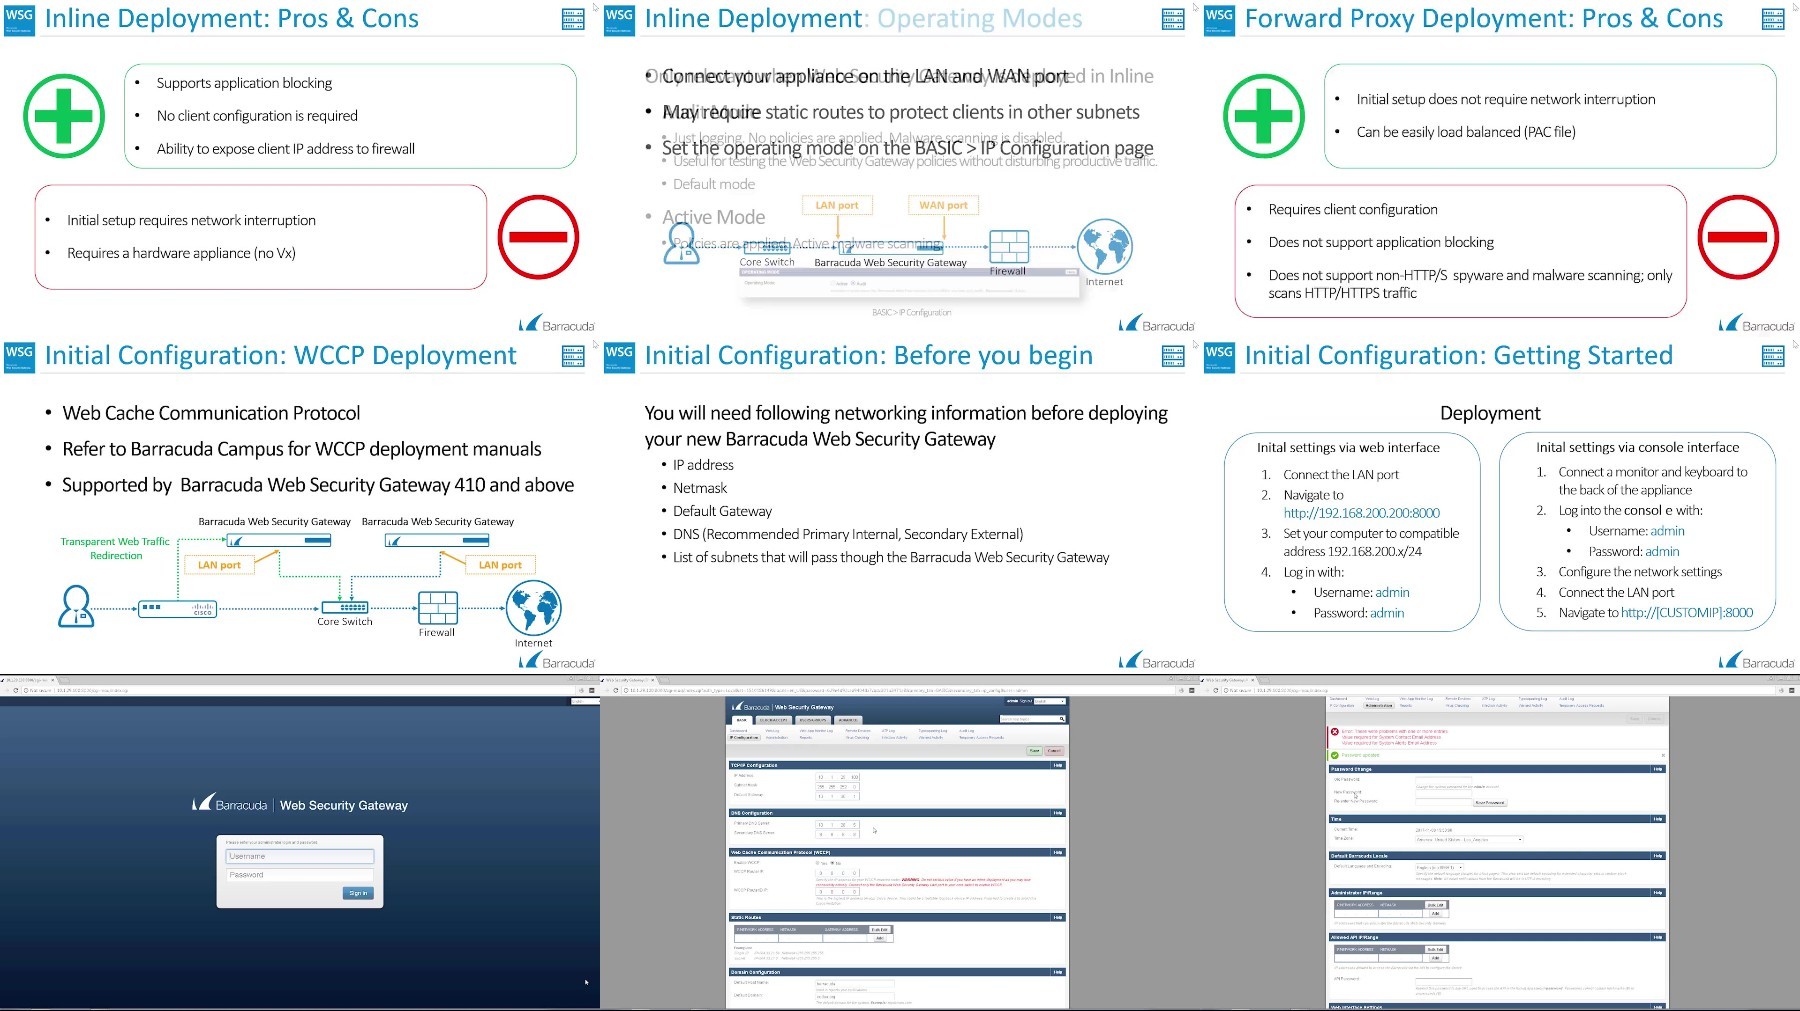1800x1011 pixels.
Task: Click the red minus icon on Inline Deployment Pros slide
Action: tap(538, 237)
